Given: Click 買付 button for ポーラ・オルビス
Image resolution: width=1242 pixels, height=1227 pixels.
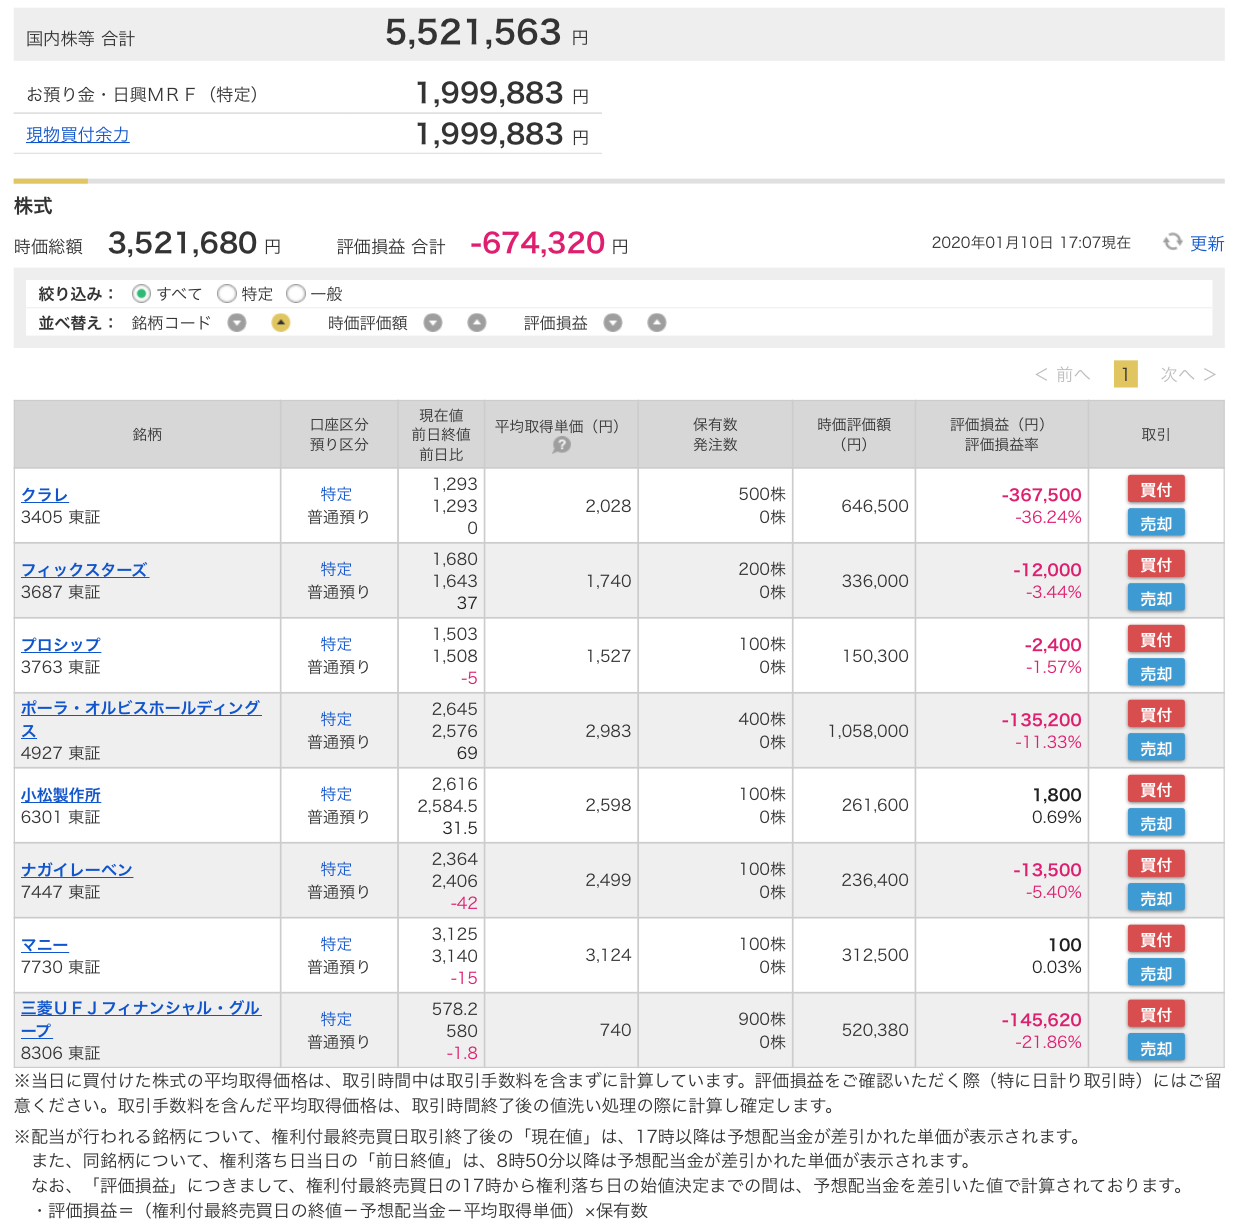Looking at the screenshot, I should coord(1156,714).
